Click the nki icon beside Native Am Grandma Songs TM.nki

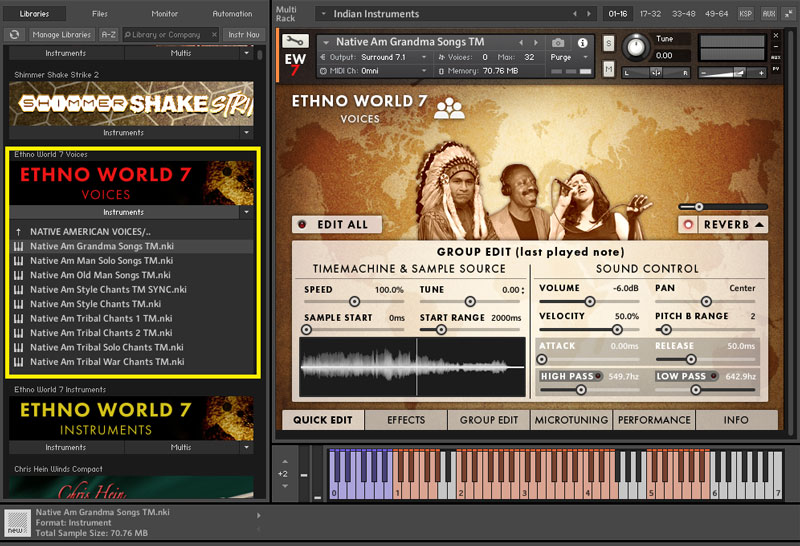pos(18,246)
